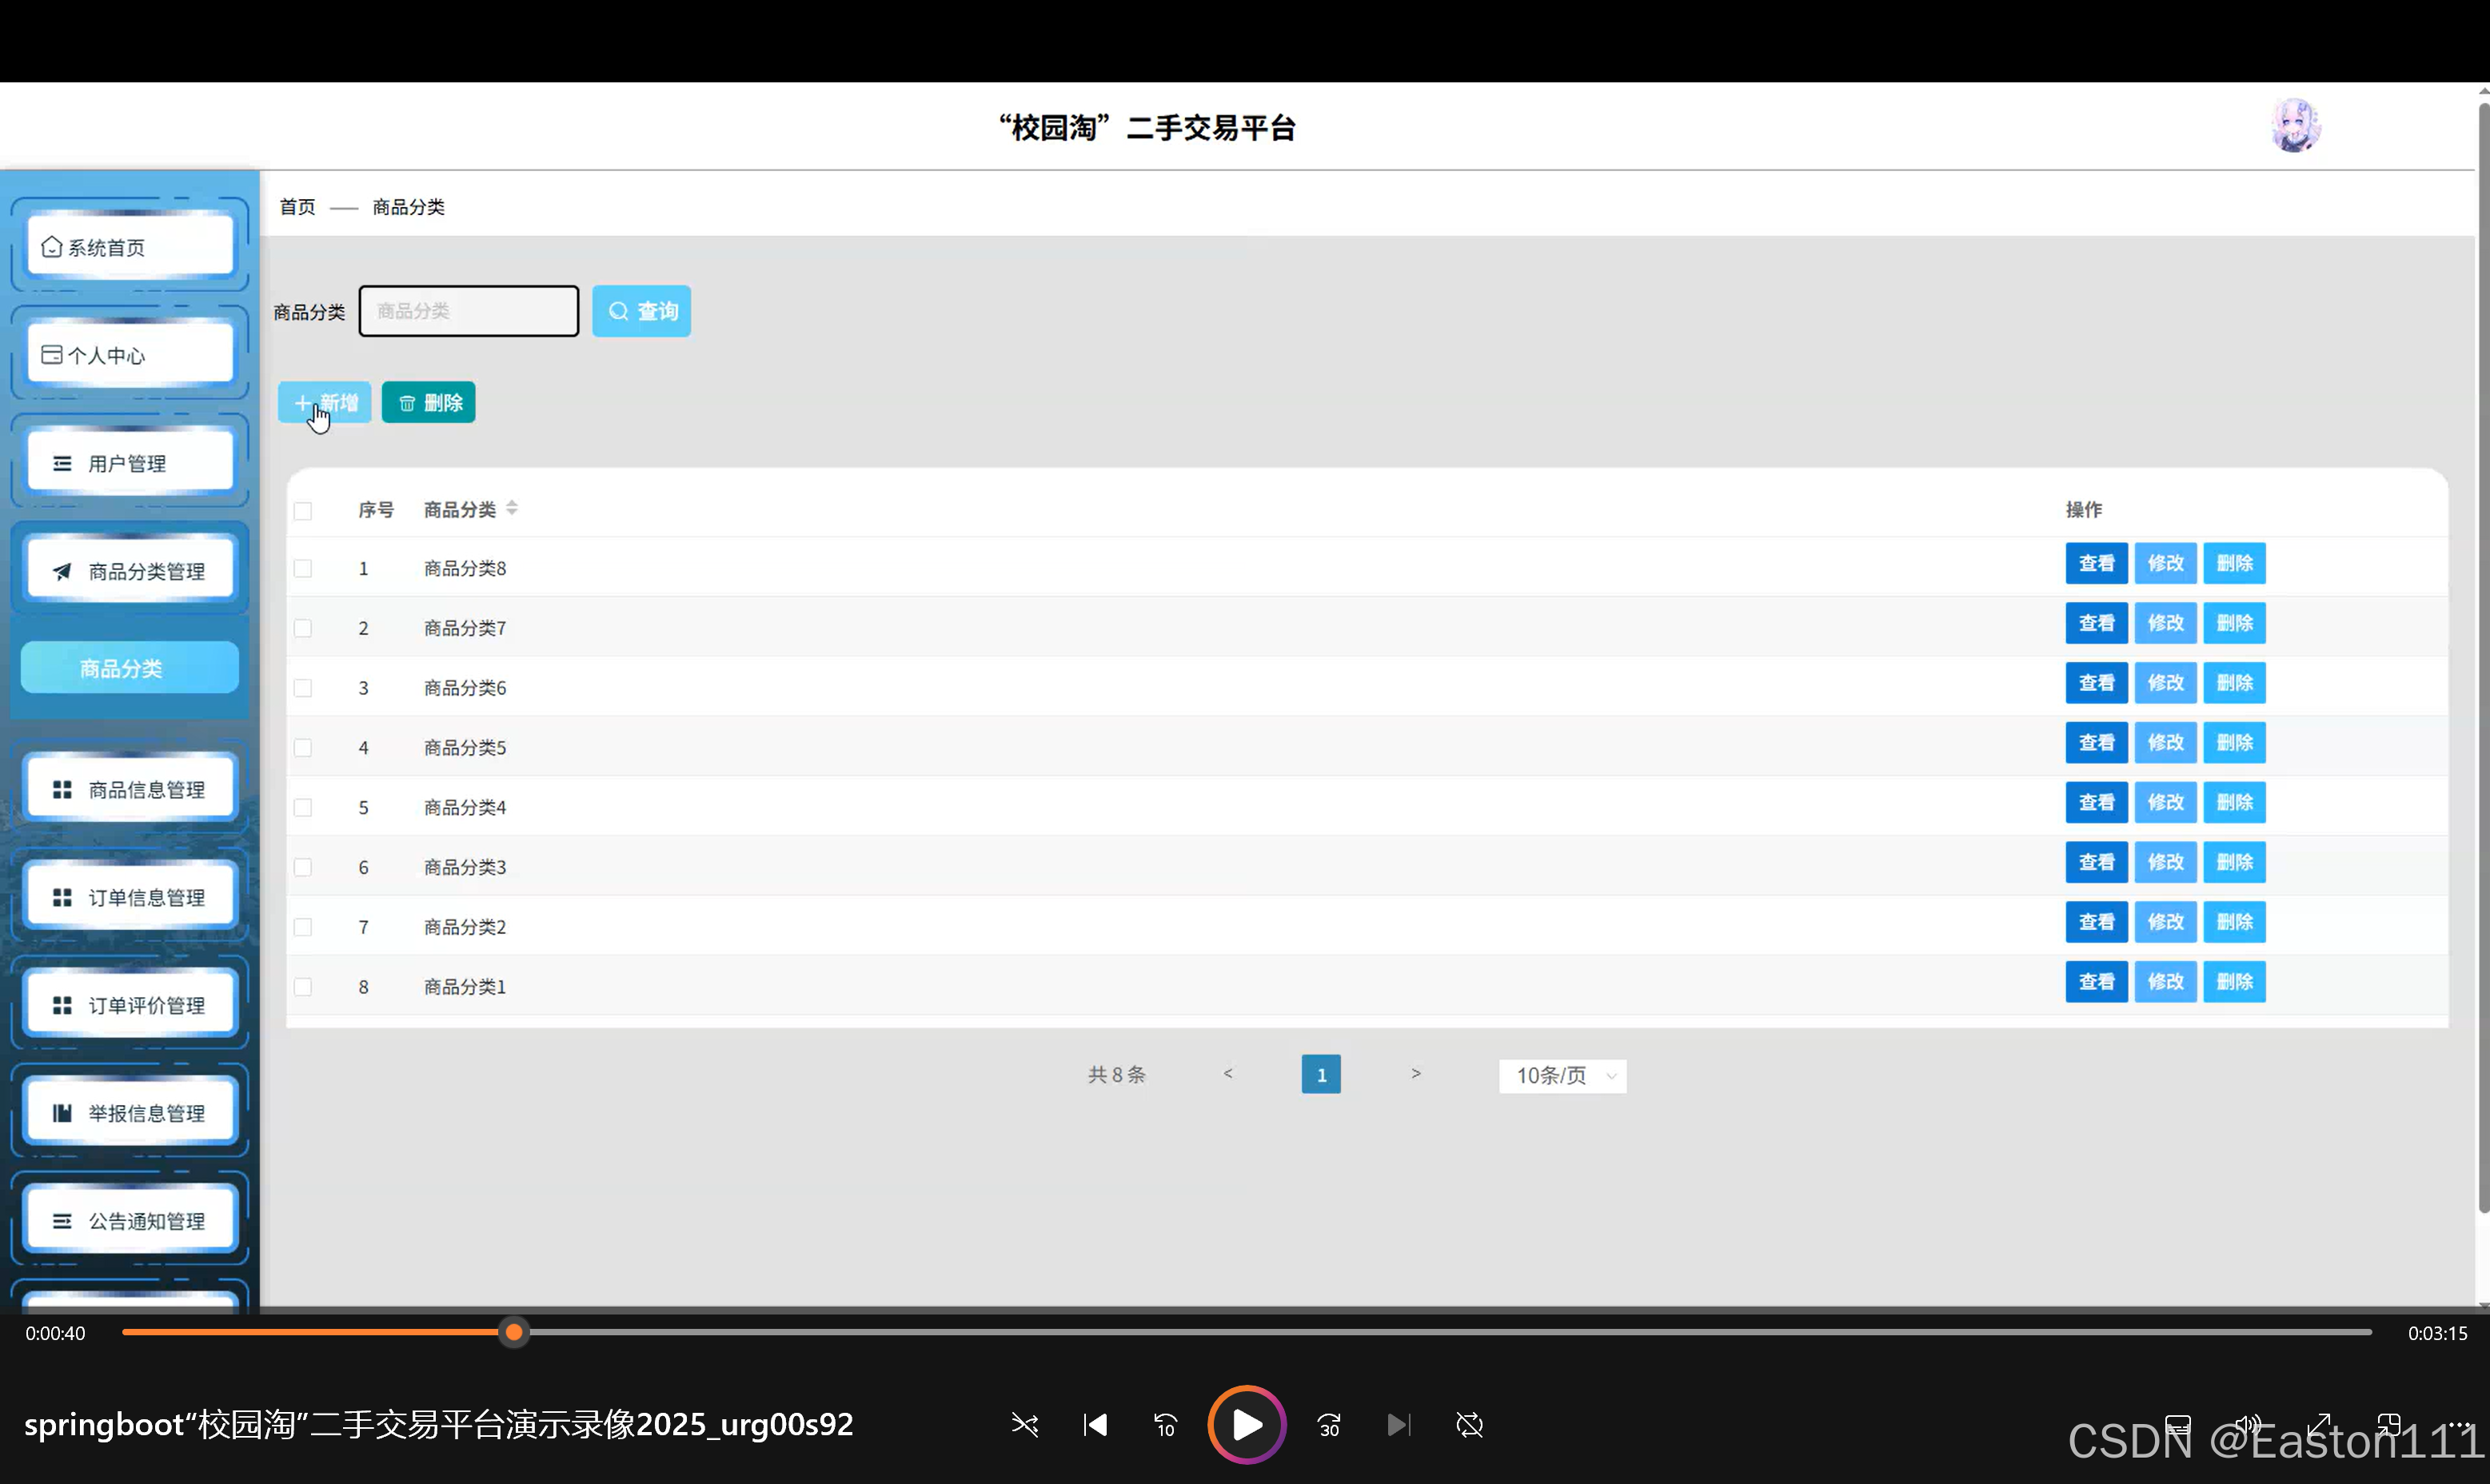
Task: Expand 商品信息管理 sidebar menu
Action: [130, 788]
